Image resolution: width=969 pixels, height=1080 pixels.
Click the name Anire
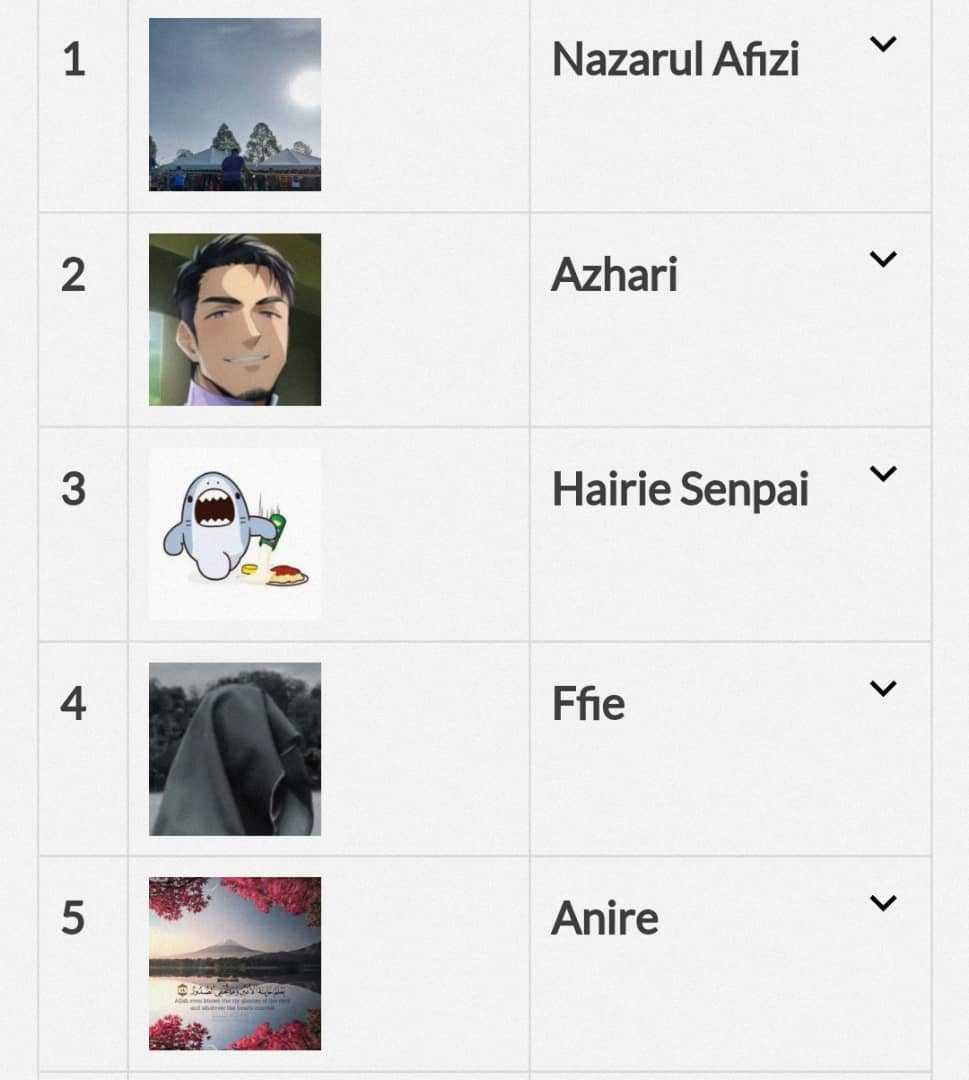tap(605, 919)
